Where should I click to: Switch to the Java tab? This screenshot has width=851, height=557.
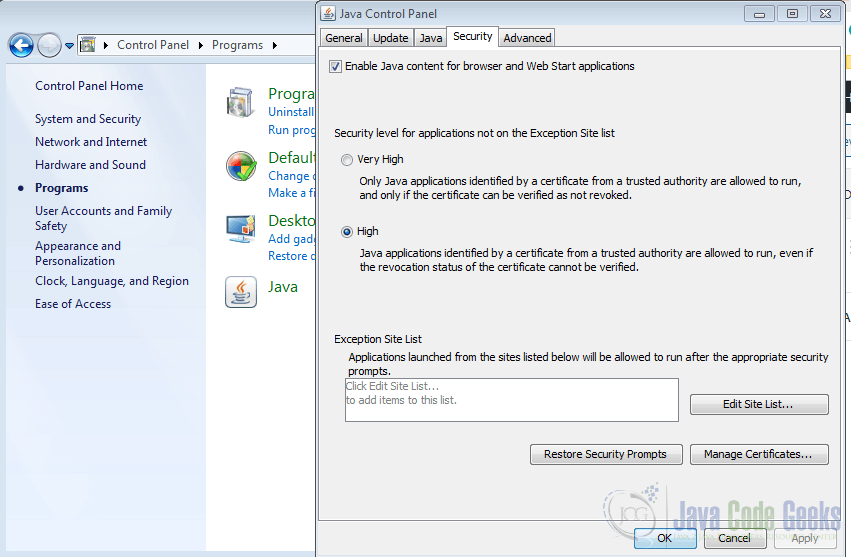(430, 38)
